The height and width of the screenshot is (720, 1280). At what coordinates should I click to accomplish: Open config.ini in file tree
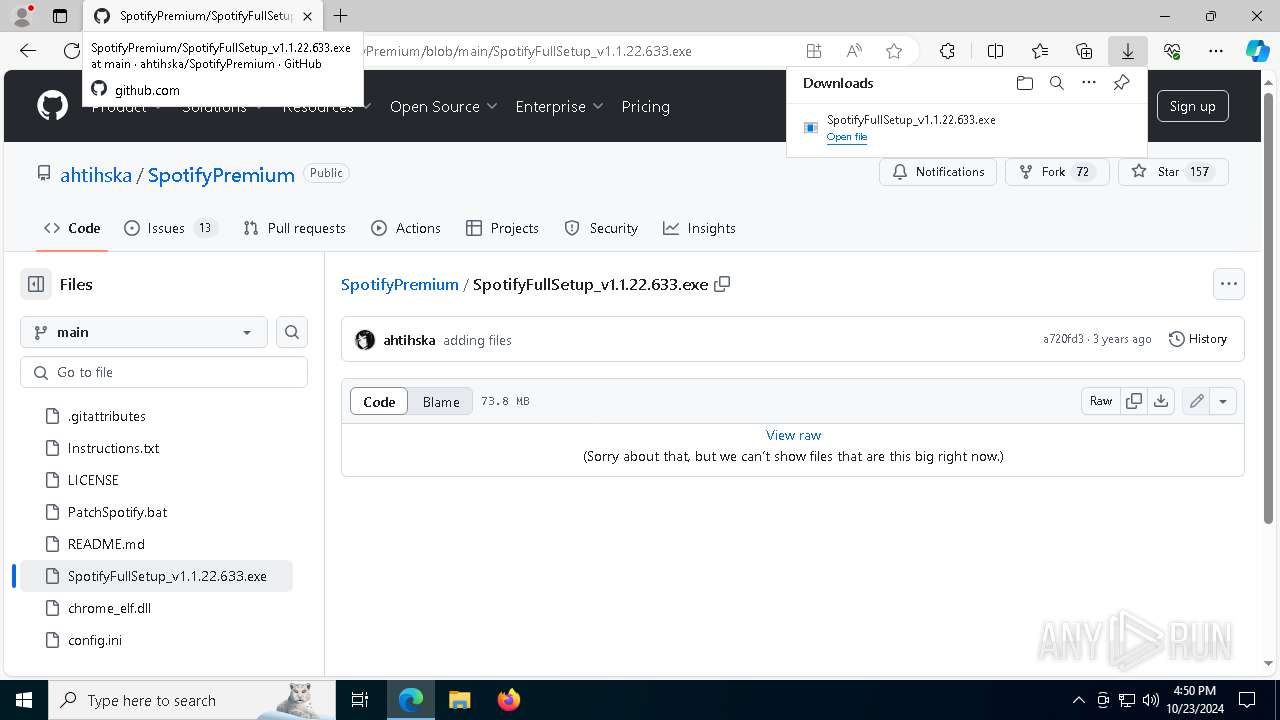coord(95,640)
